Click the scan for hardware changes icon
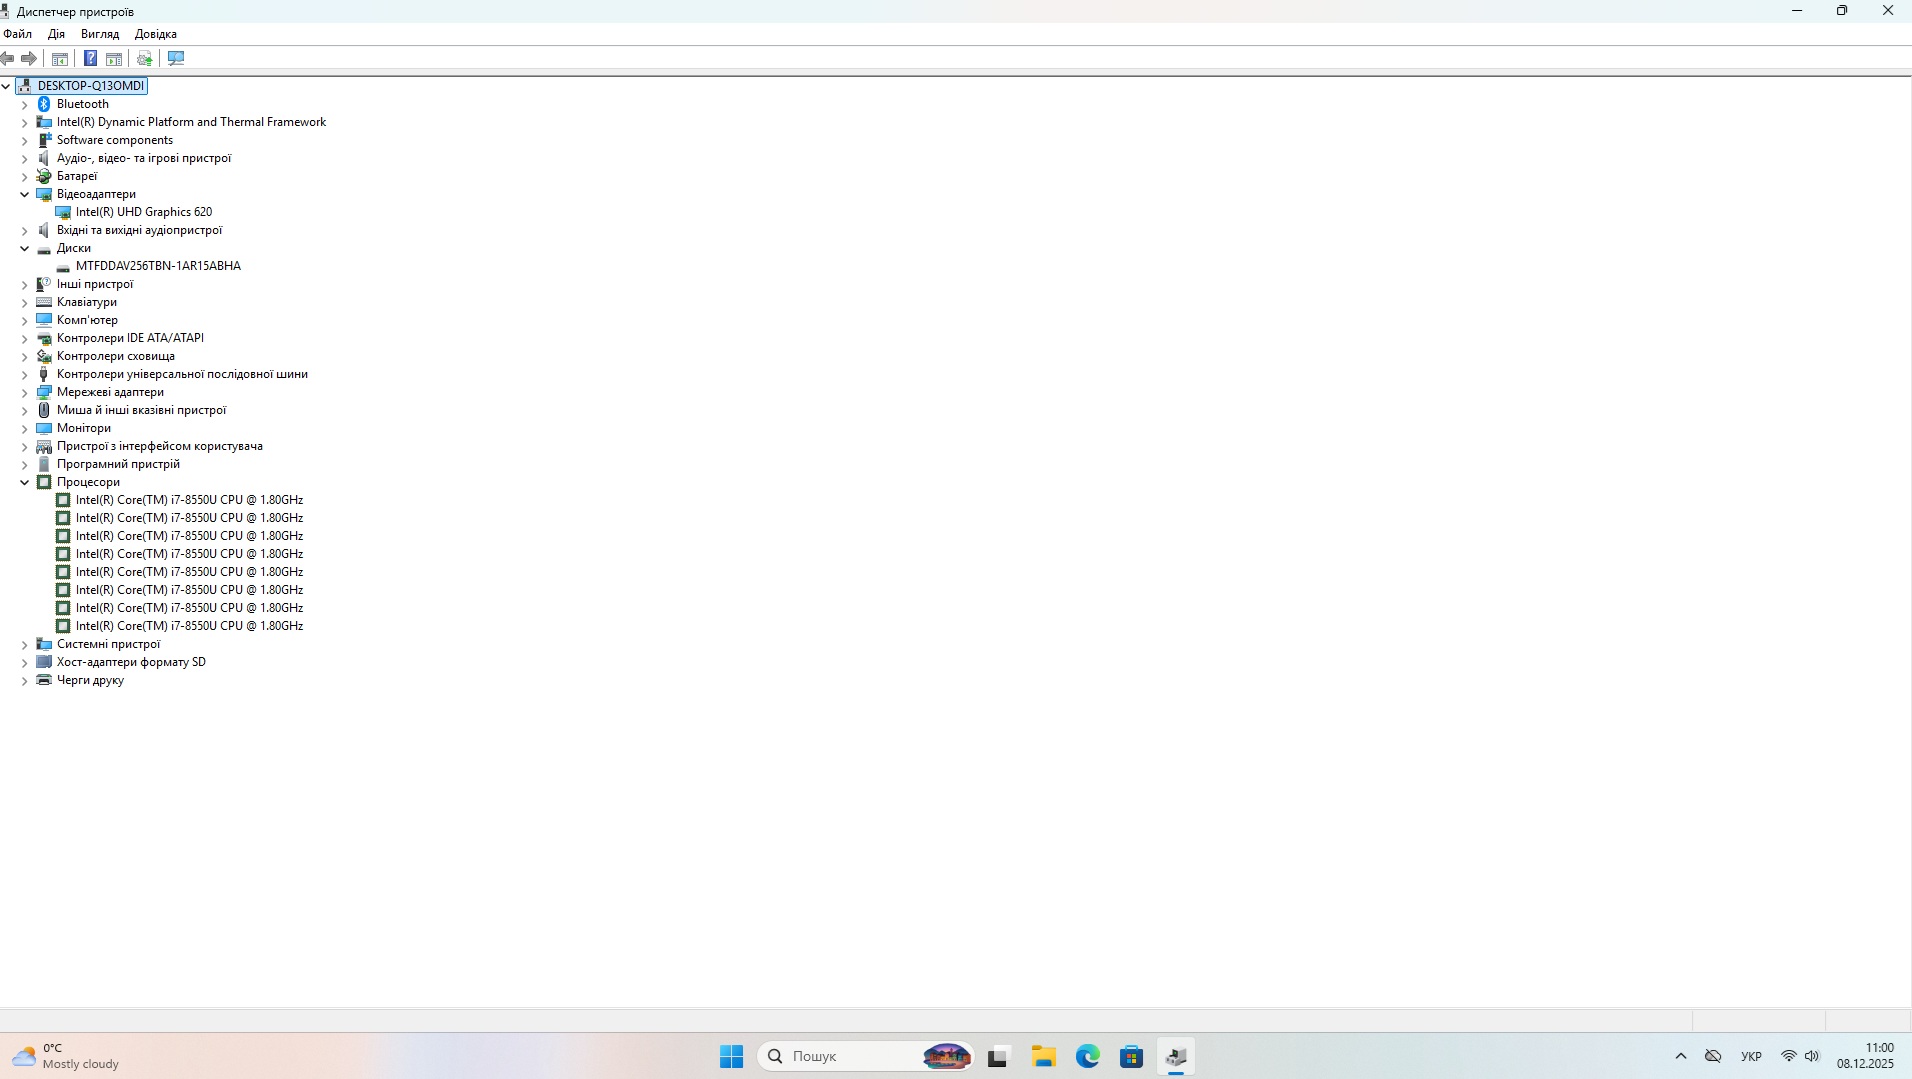 click(x=176, y=59)
